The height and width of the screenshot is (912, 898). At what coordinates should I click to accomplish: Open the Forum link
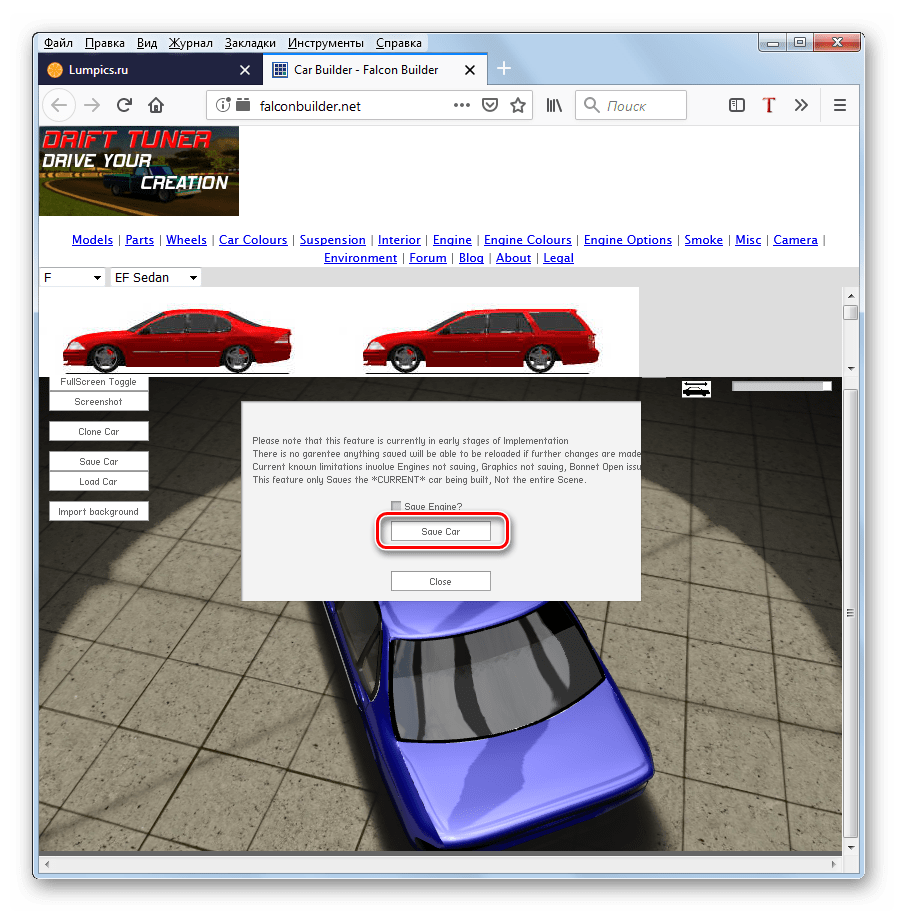click(428, 258)
